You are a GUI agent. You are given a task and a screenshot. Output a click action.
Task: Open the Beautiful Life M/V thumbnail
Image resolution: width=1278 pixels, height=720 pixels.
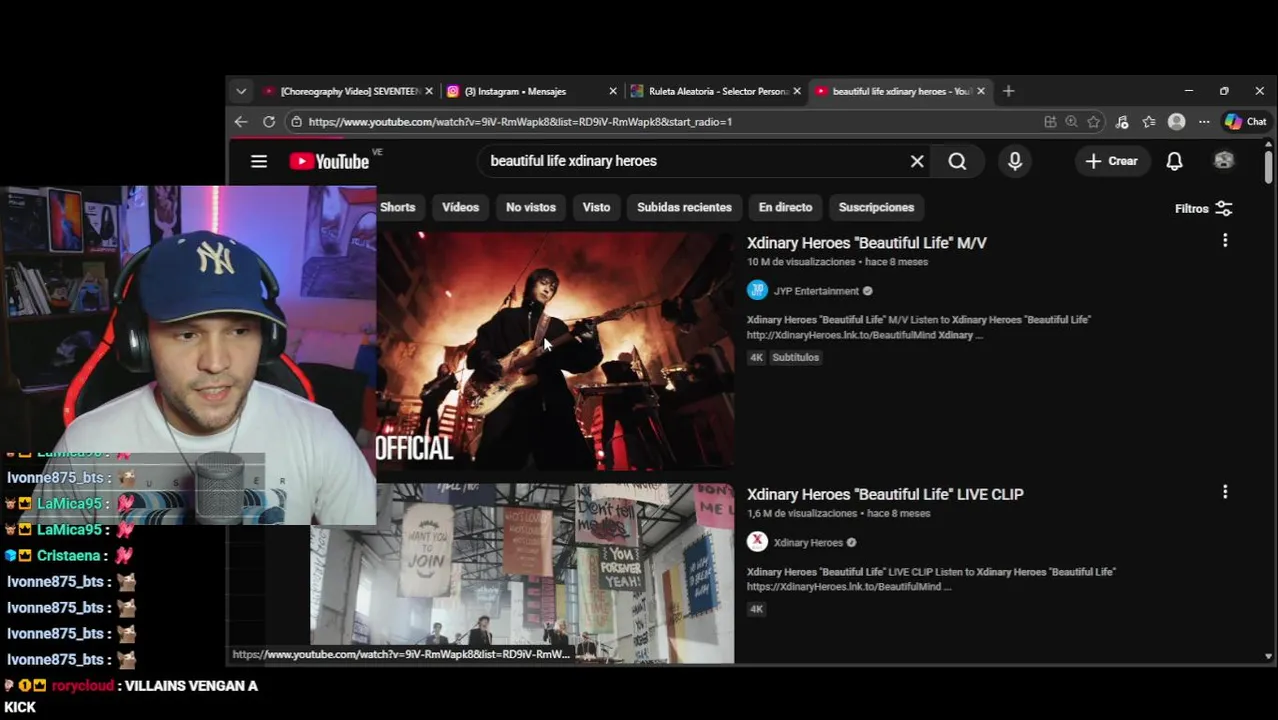[555, 351]
